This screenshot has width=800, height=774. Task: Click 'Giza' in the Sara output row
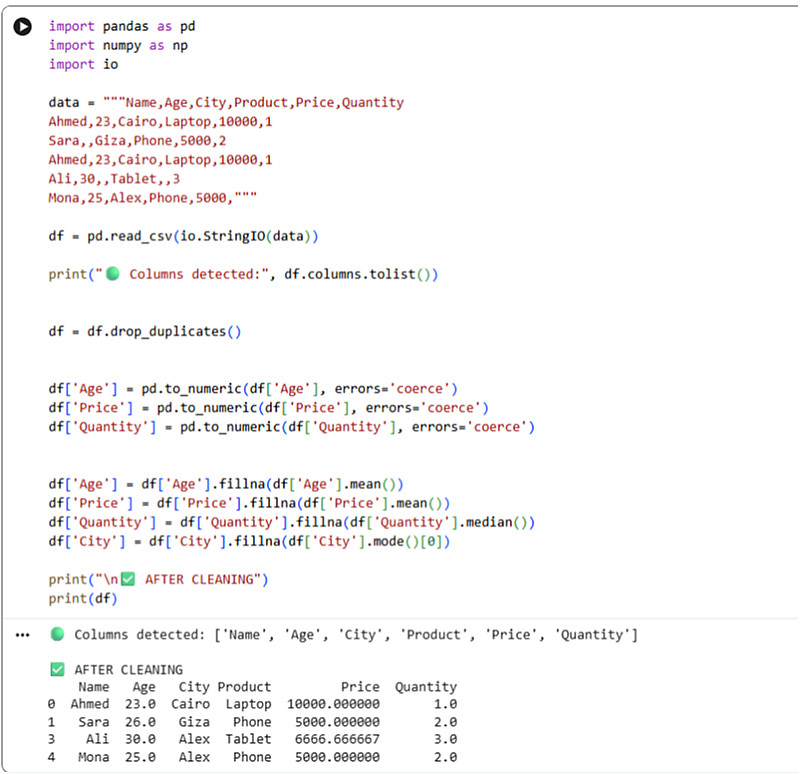click(x=194, y=722)
